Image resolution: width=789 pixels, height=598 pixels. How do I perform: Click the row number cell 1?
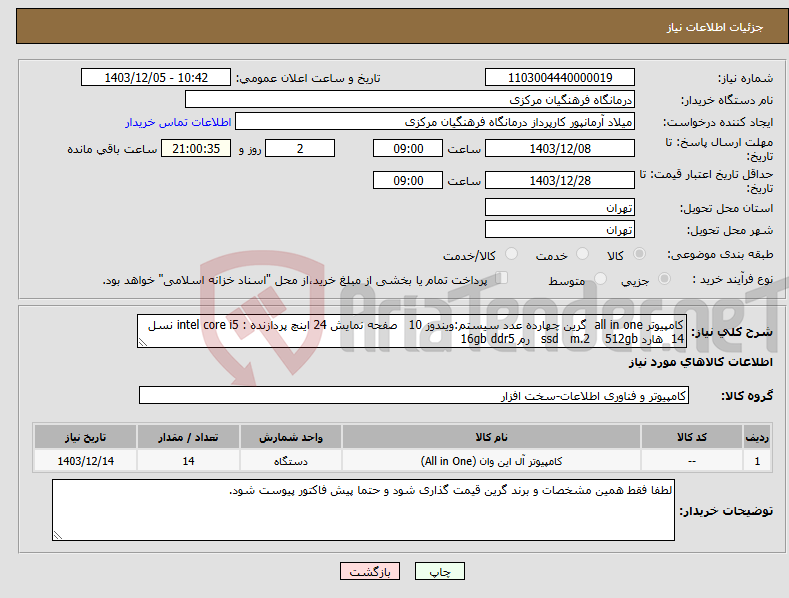pos(757,461)
